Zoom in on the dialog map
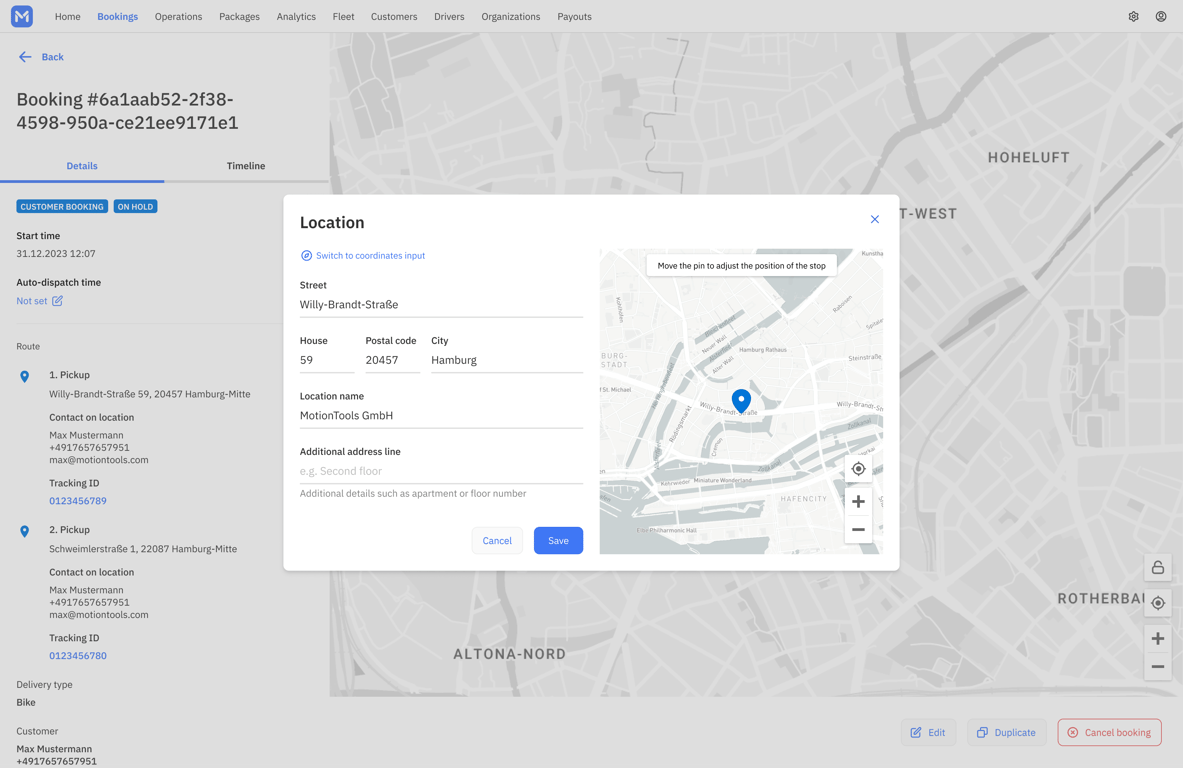1183x768 pixels. tap(858, 501)
